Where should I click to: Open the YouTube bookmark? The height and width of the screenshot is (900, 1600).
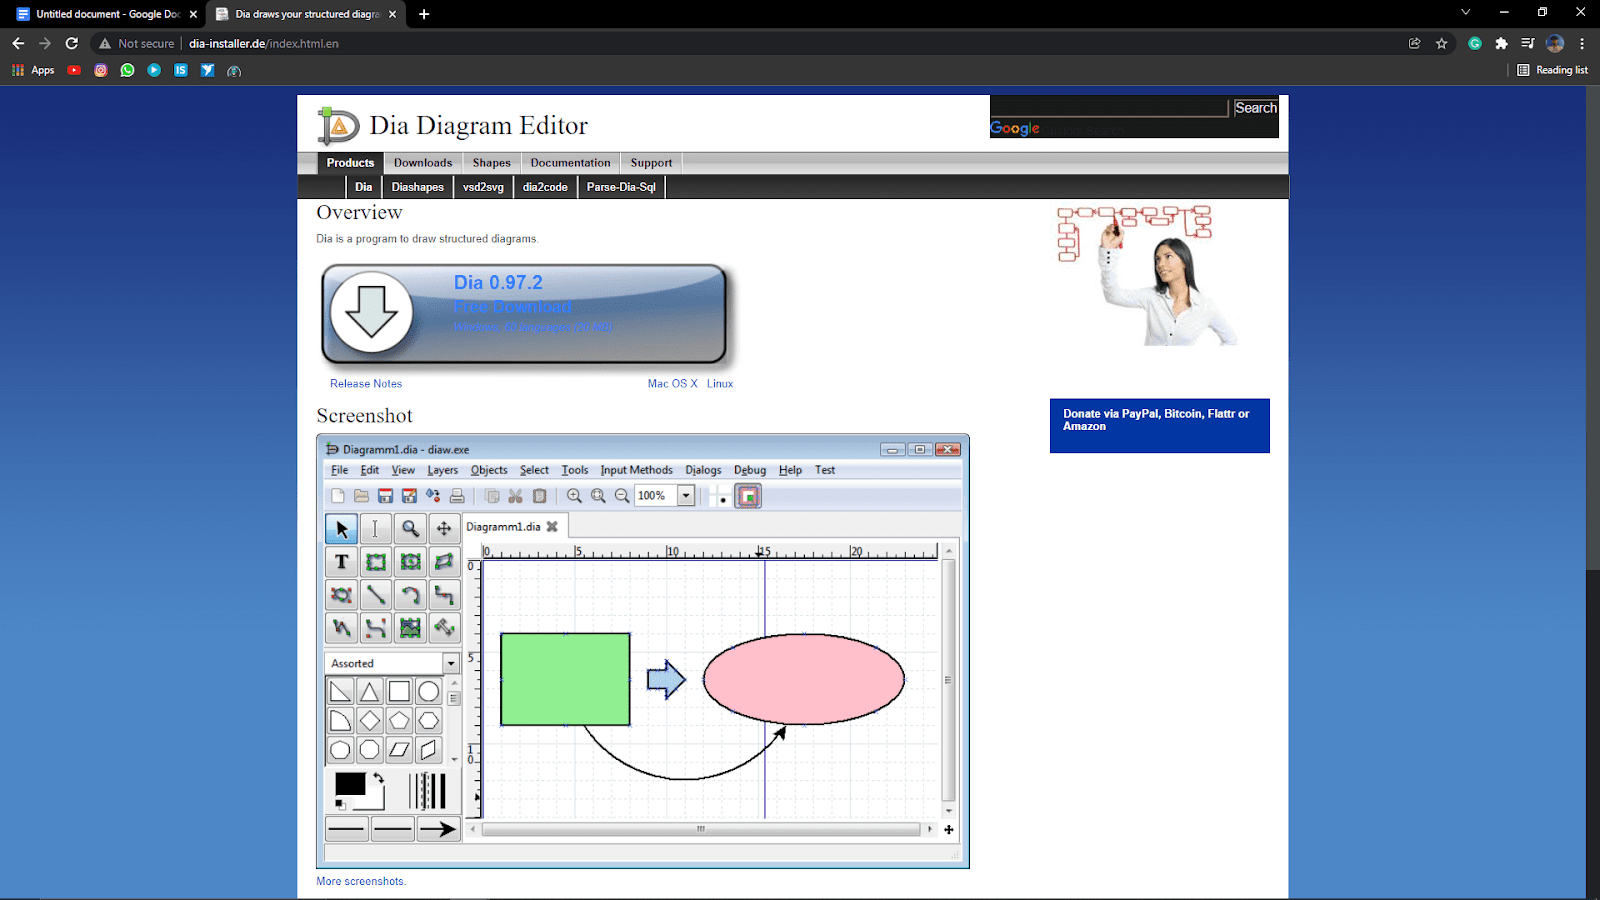point(74,70)
